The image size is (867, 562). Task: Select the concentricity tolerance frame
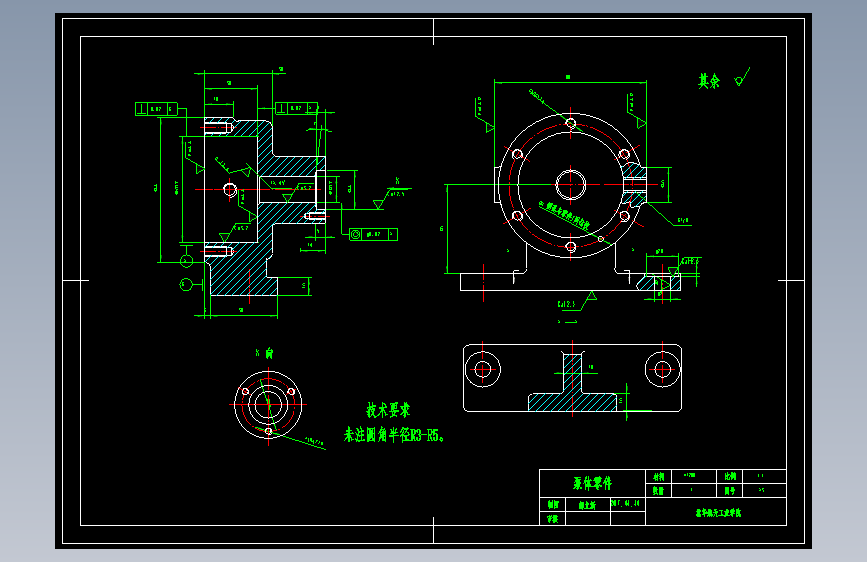pos(373,235)
